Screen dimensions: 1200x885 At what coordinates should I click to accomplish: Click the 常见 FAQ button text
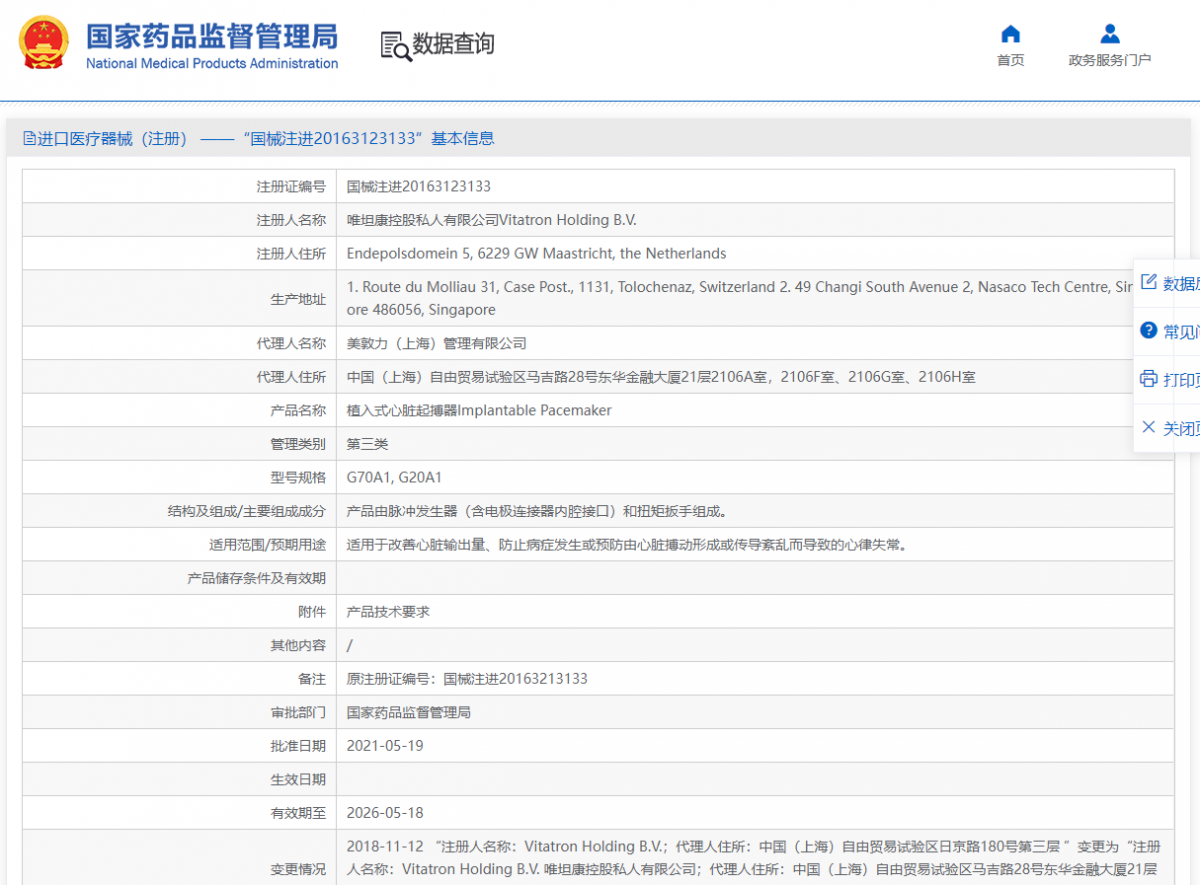pos(1181,331)
